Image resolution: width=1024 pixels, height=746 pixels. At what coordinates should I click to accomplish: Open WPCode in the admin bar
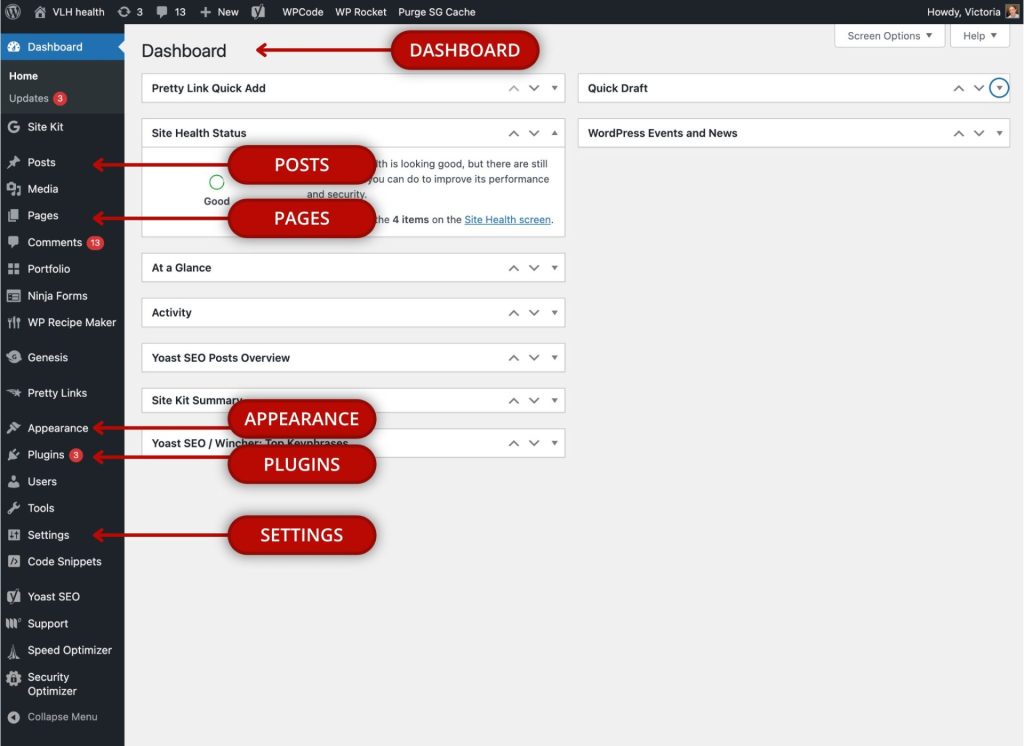[x=302, y=12]
